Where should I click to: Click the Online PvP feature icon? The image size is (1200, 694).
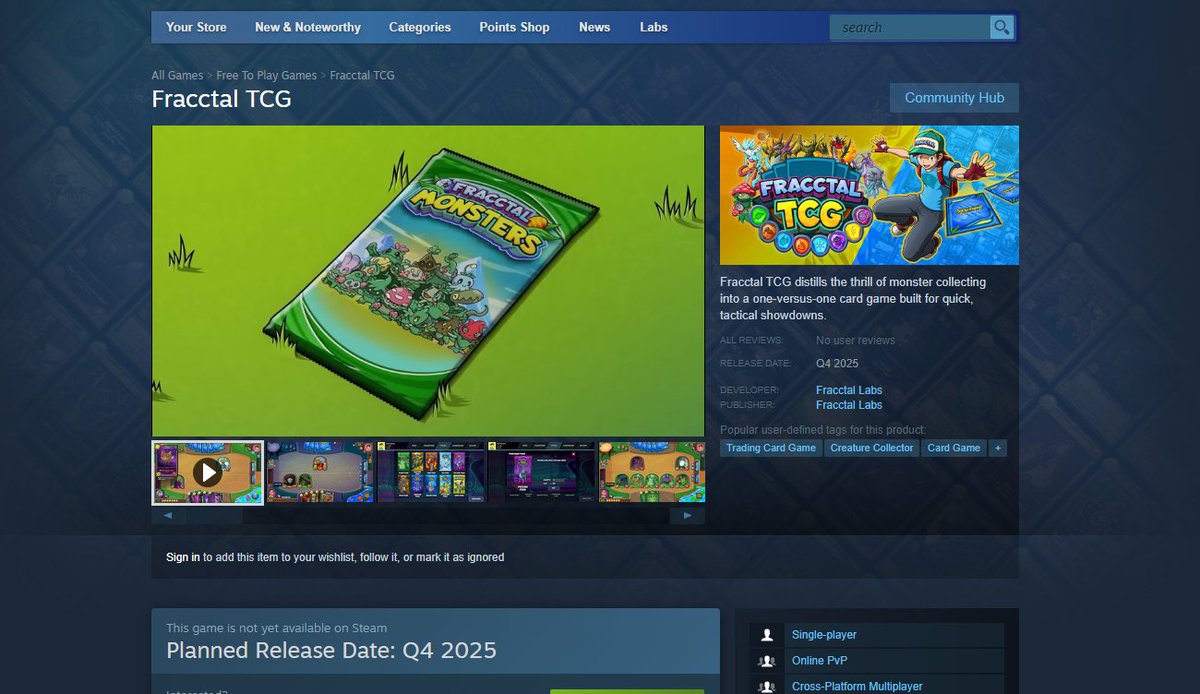[767, 661]
